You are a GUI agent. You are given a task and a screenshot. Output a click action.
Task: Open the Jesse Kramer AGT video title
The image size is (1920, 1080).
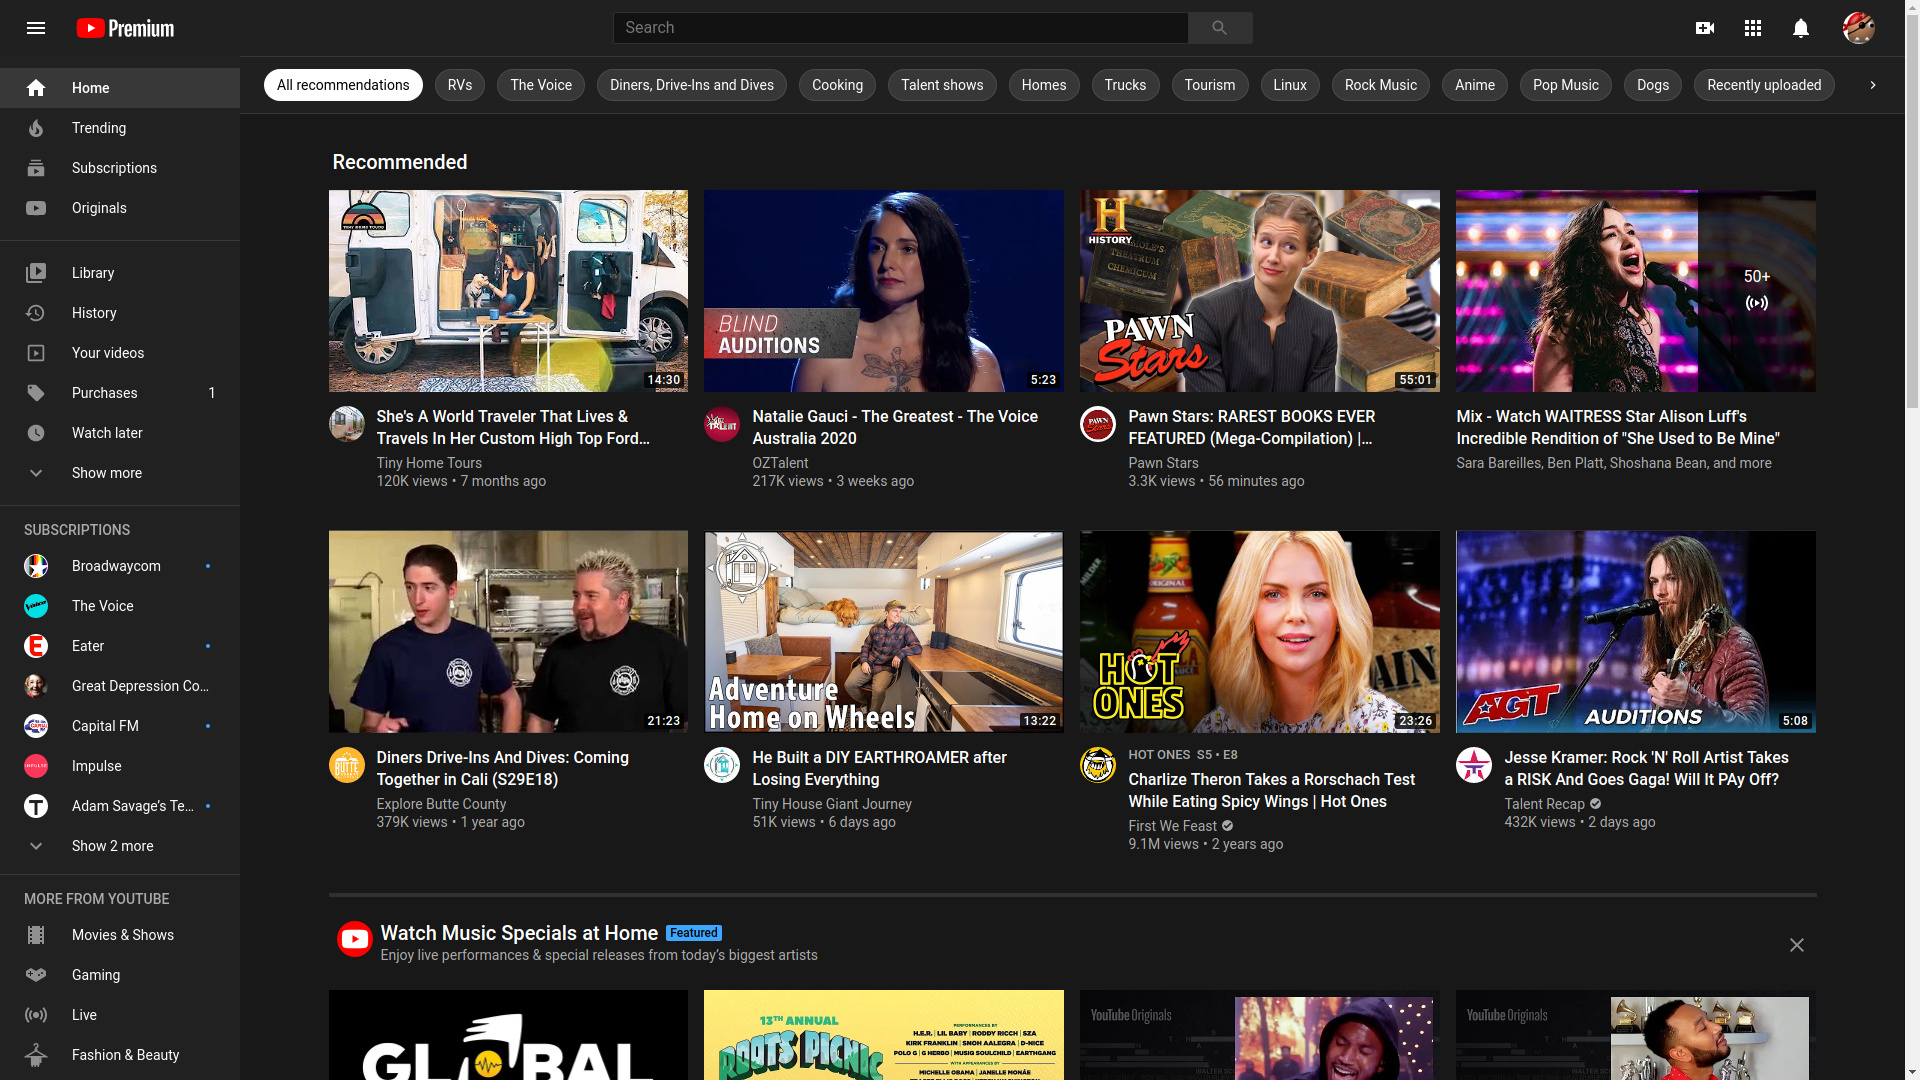1647,769
